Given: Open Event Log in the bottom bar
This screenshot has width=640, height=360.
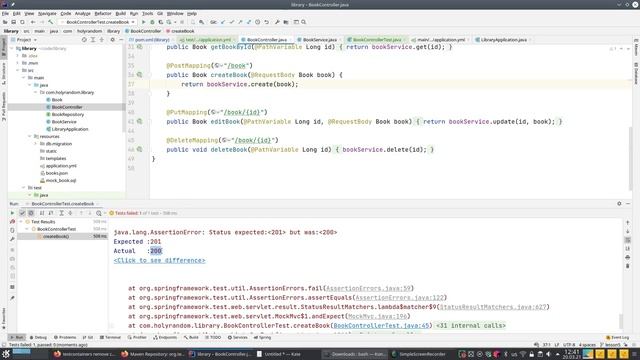Looking at the screenshot, I should point(618,338).
